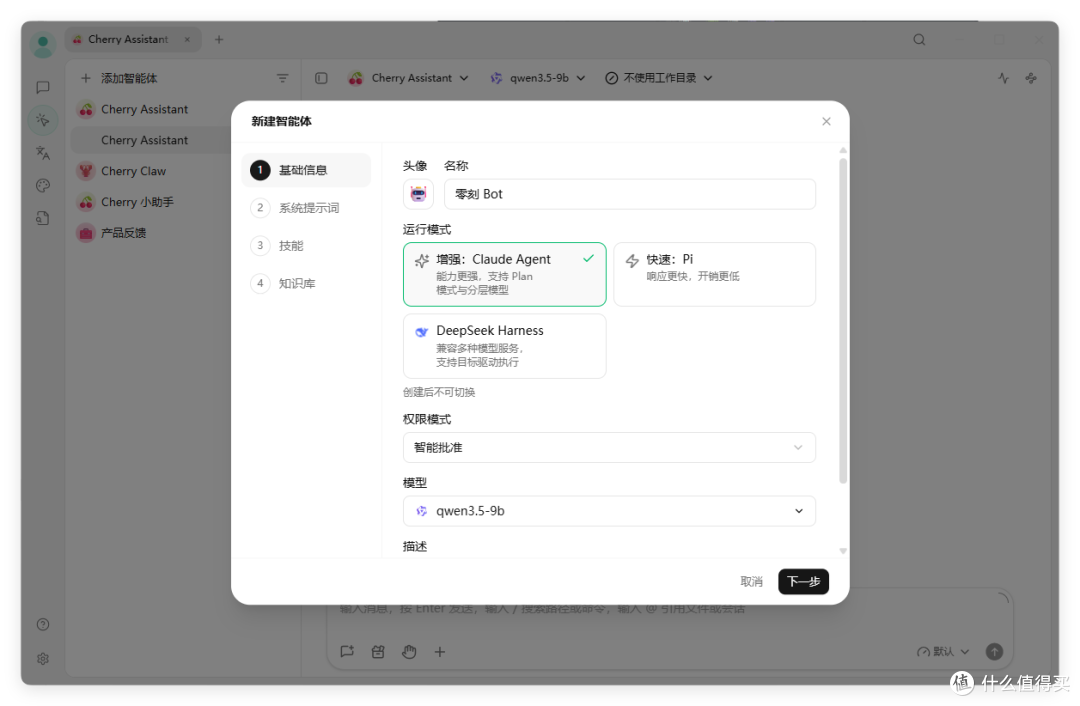1080x706 pixels.
Task: Select the first Cherry Assistant agent with cherry icon
Action: 152,109
